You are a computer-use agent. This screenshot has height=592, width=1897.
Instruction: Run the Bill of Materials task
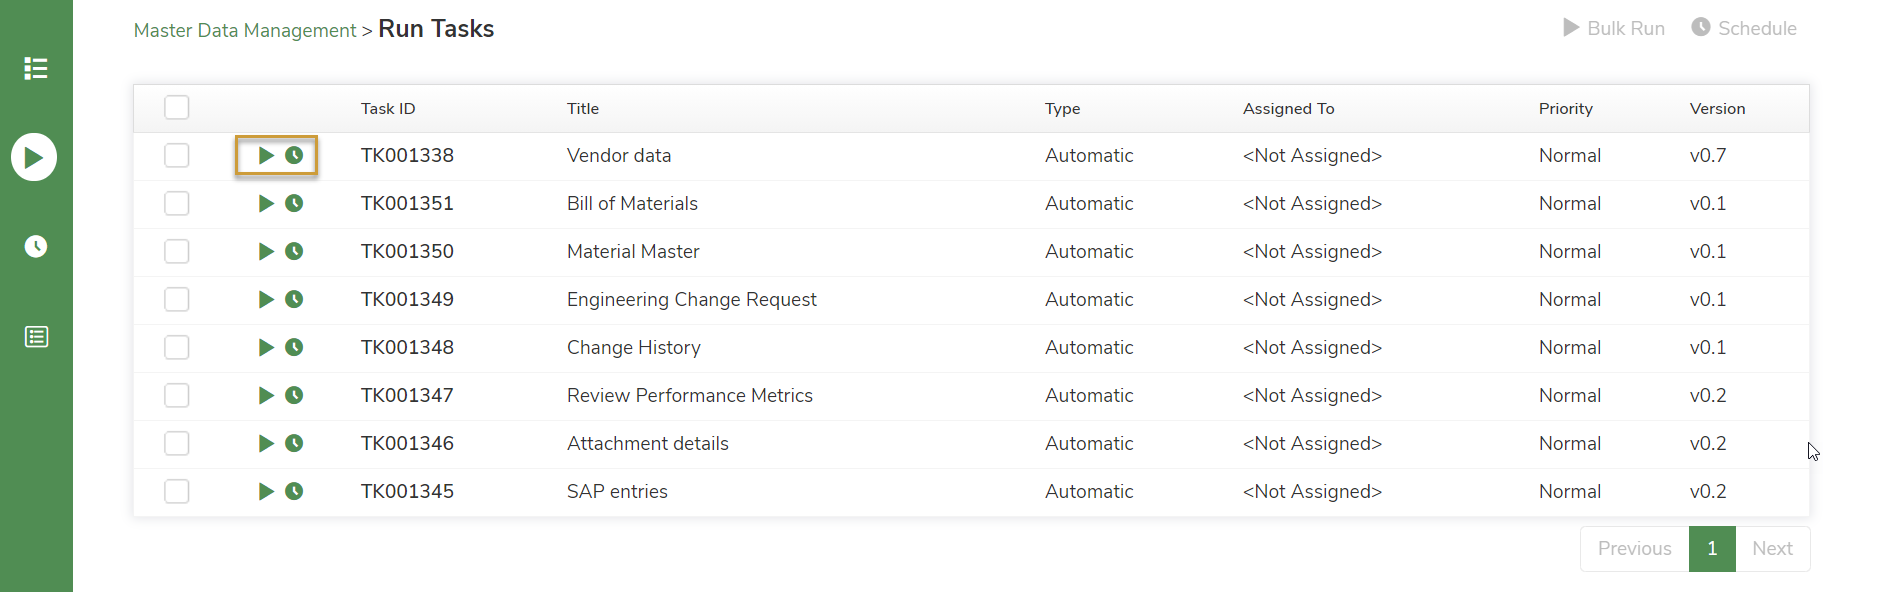pyautogui.click(x=265, y=203)
